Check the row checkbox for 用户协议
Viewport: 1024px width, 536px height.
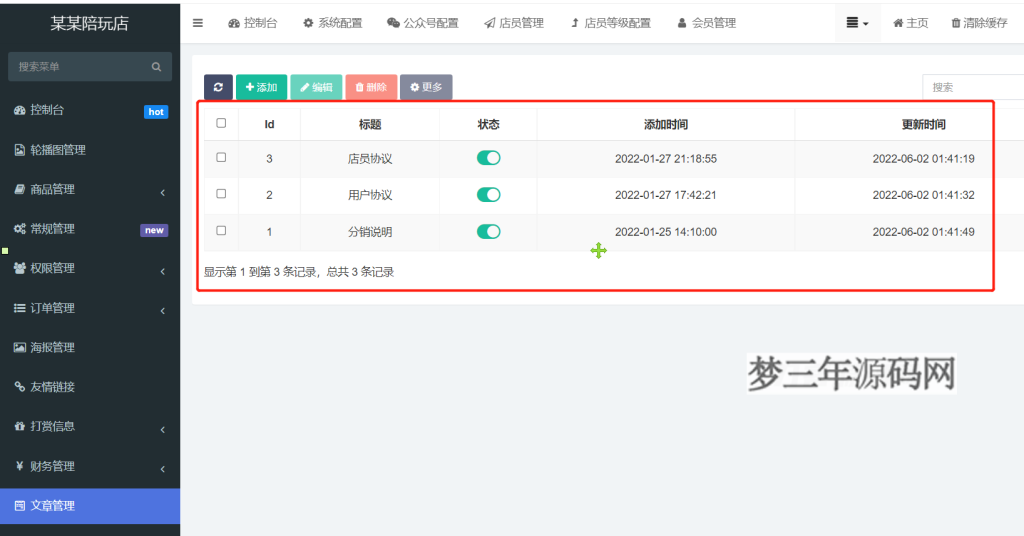221,194
